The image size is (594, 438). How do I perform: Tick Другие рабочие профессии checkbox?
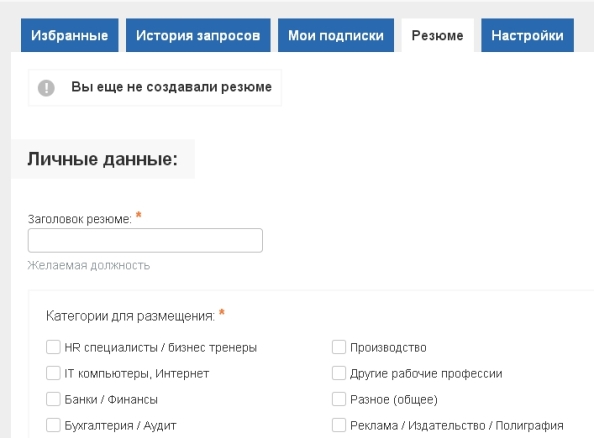339,373
